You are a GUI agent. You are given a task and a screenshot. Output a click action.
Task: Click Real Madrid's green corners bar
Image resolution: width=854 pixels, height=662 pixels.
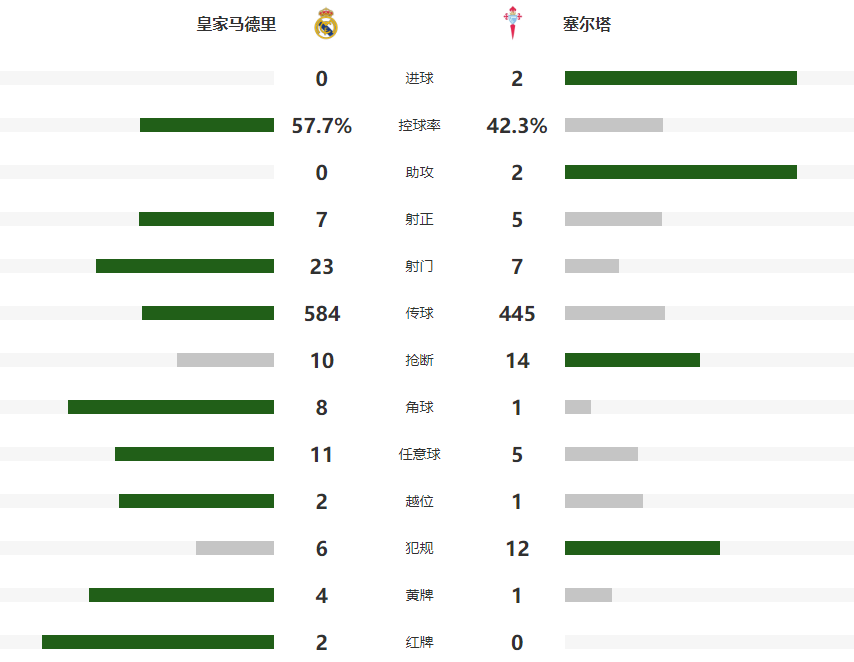coord(171,407)
